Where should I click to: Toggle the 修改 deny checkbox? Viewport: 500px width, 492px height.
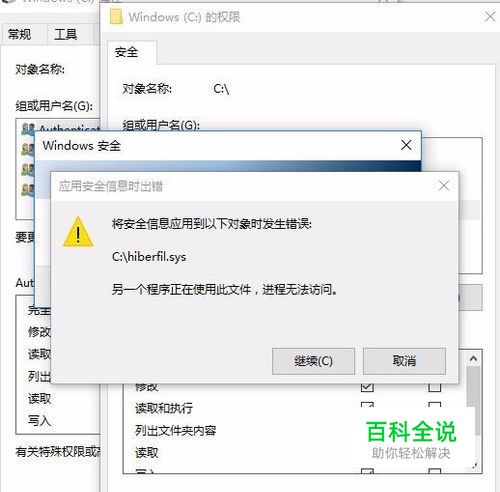pos(435,387)
